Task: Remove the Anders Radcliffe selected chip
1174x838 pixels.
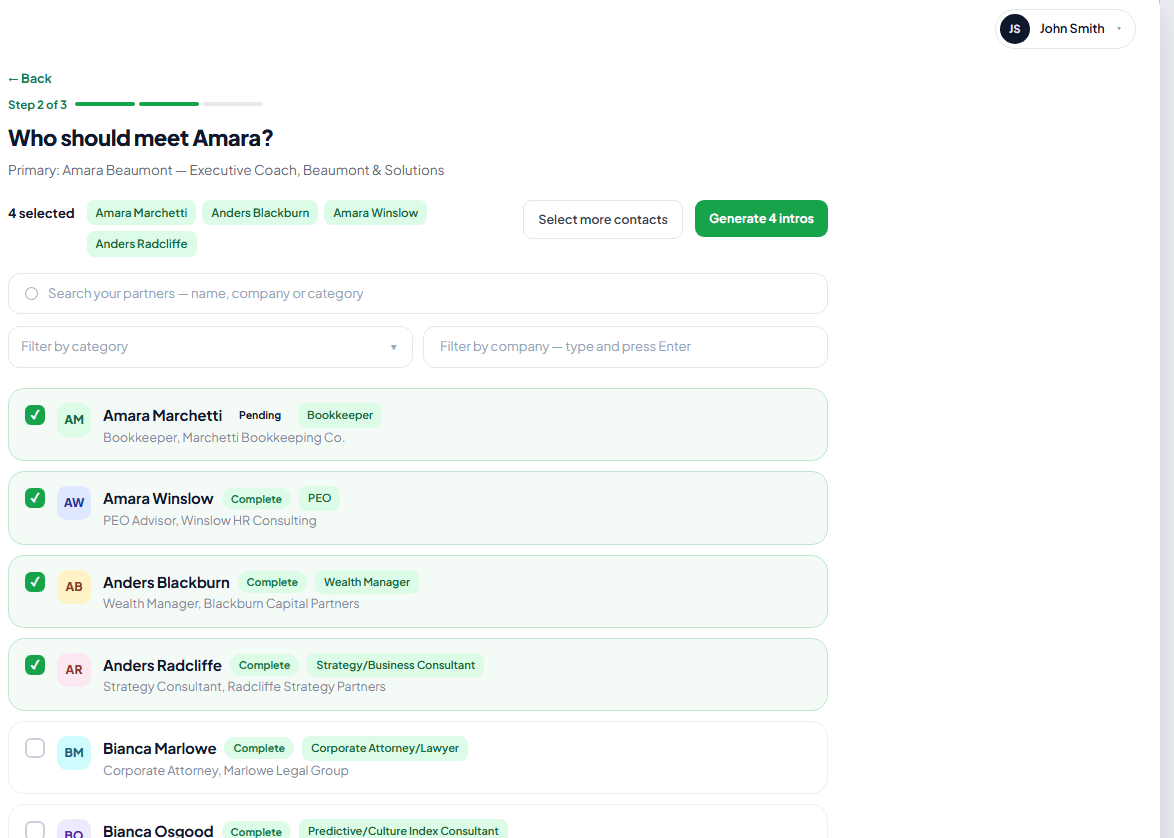Action: click(142, 243)
